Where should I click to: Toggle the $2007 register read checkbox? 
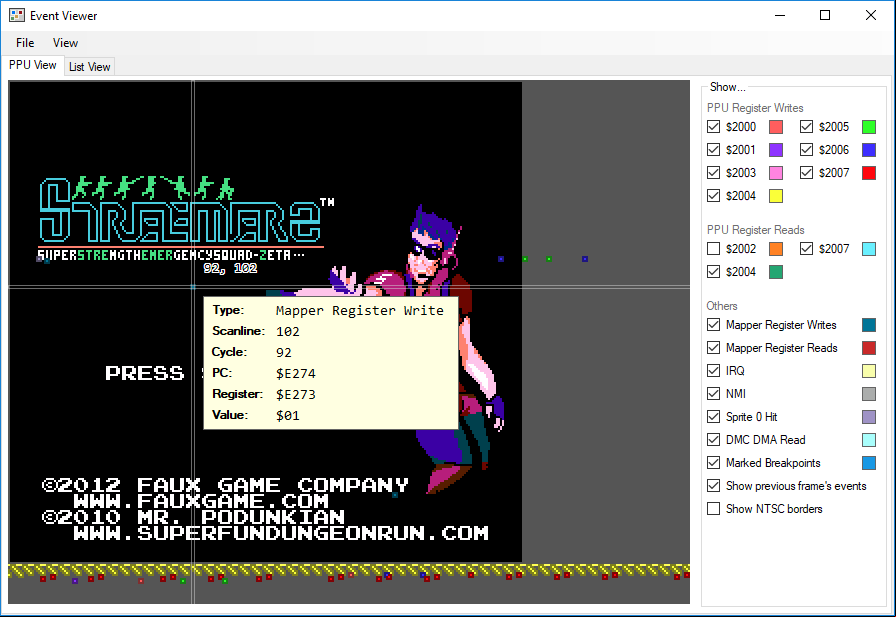pos(806,249)
